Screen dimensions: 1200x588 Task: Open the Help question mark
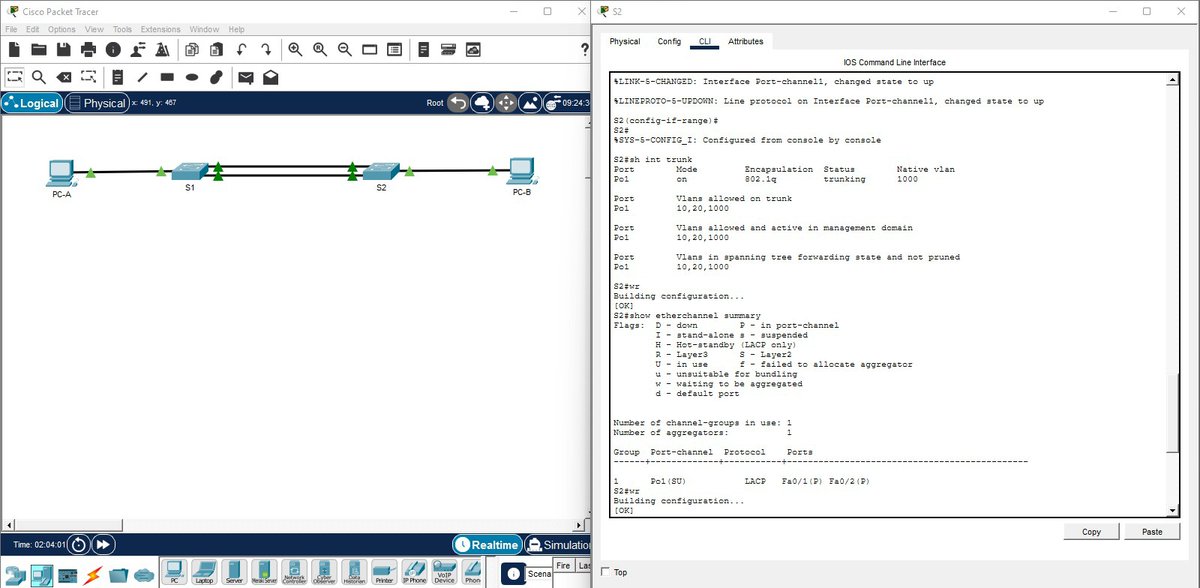(x=584, y=49)
